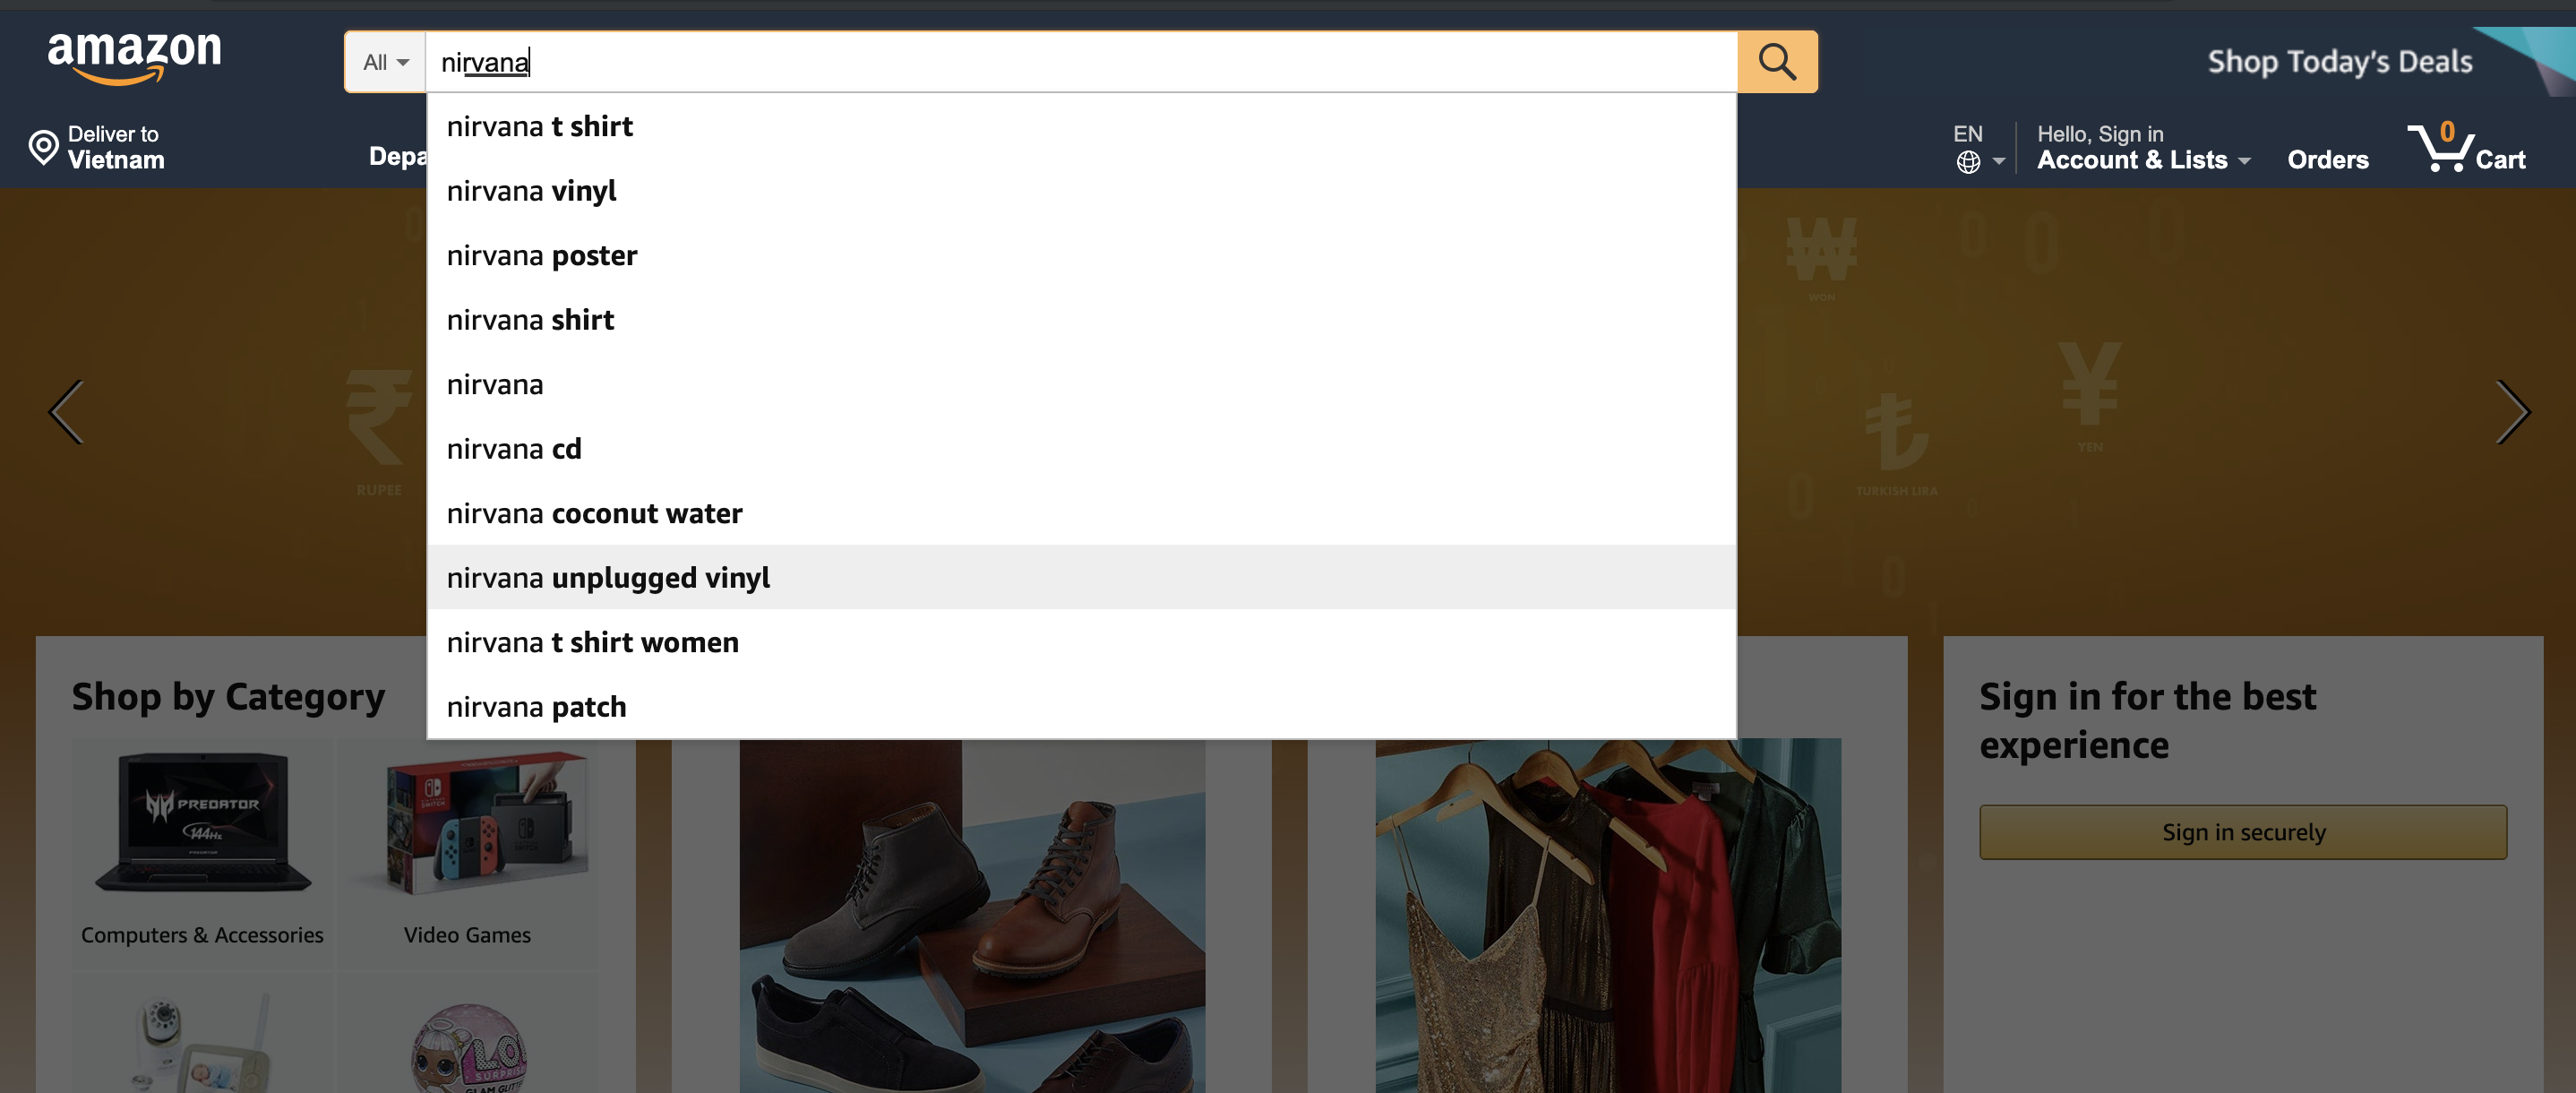Screen dimensions: 2576x1093
Task: Go to previous carousel slide arrow
Action: (x=66, y=411)
